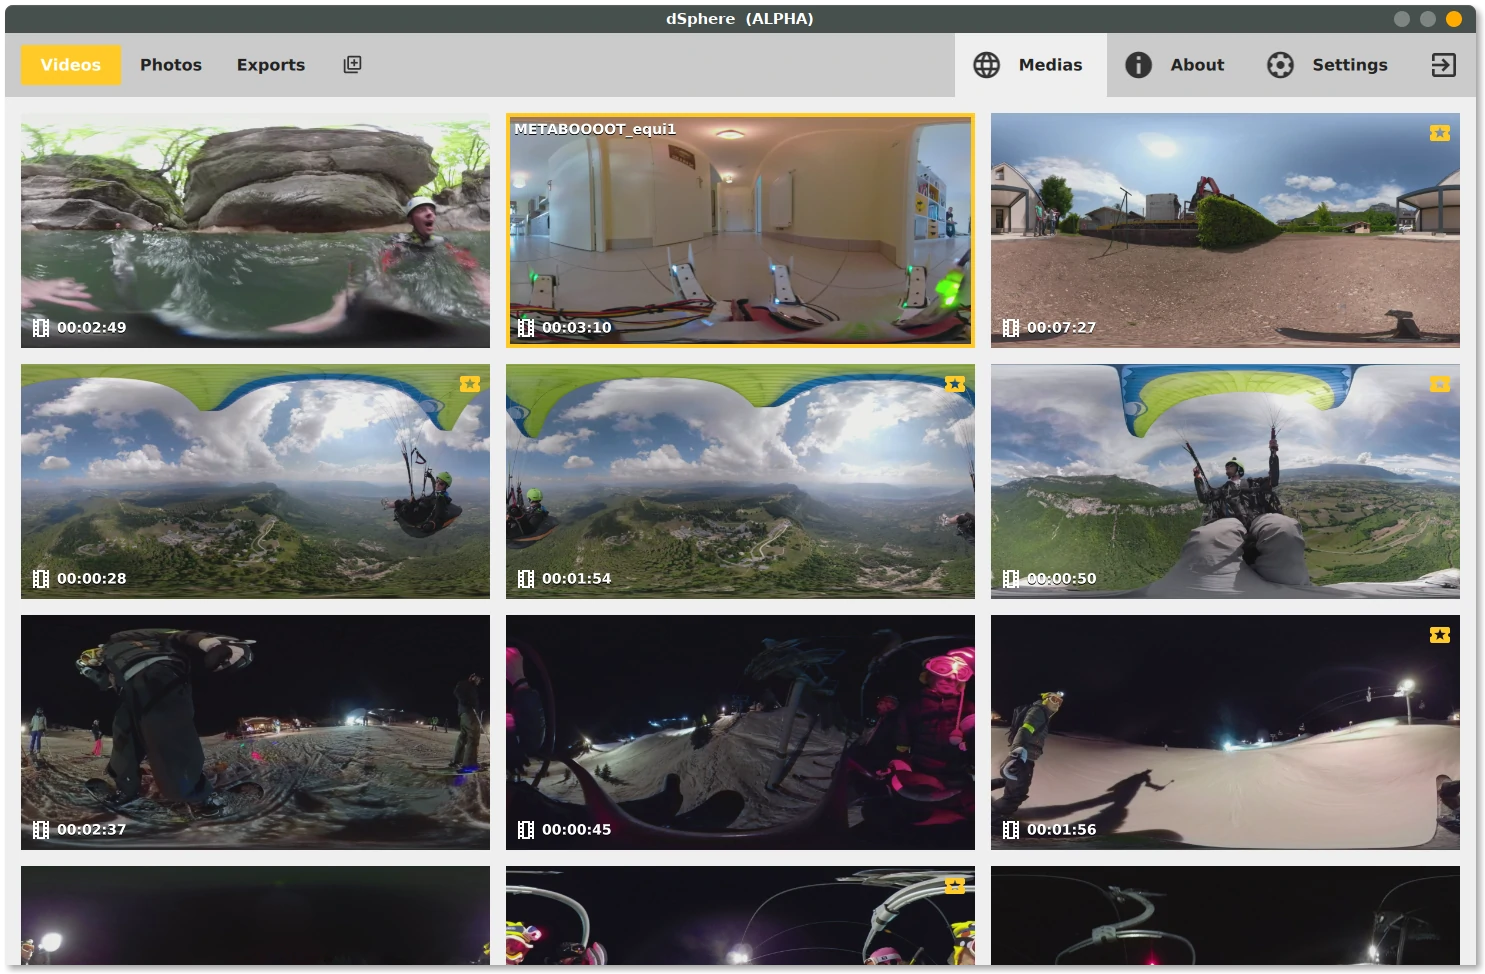This screenshot has height=974, width=1485.
Task: Click the globe icon beside Medias
Action: (987, 65)
